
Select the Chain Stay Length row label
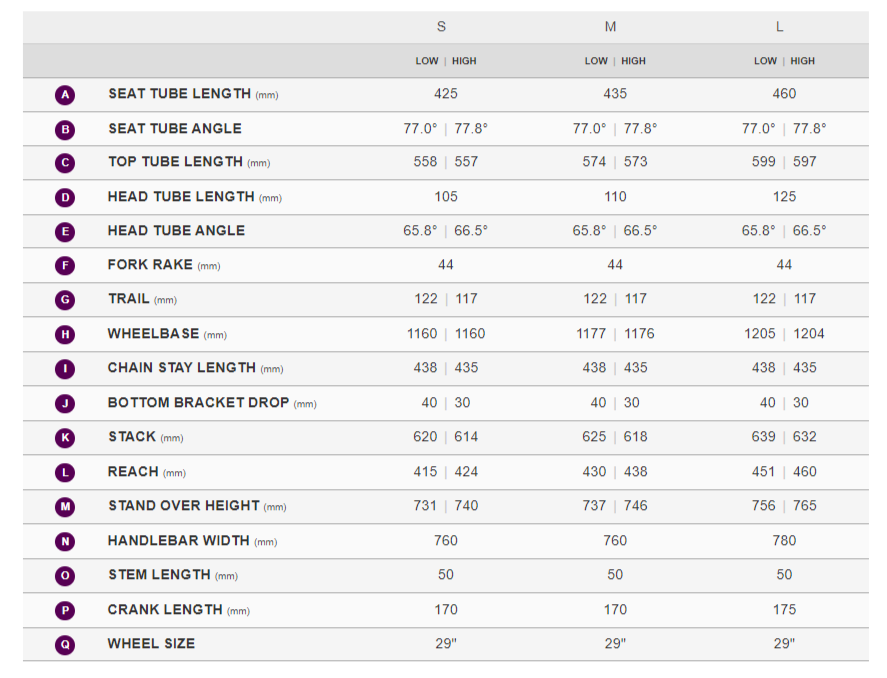click(x=182, y=368)
